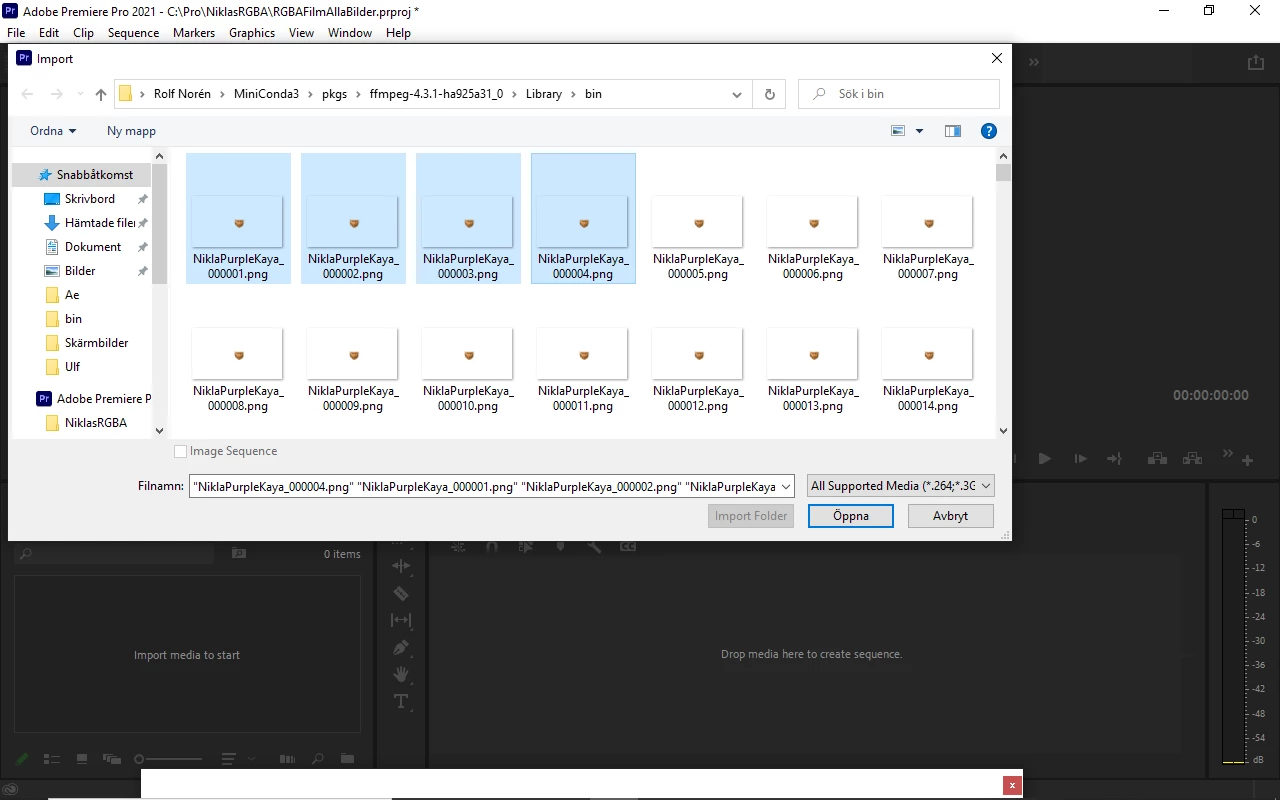Click the Lift icon in Program monitor
This screenshot has width=1280, height=800.
(x=1157, y=459)
